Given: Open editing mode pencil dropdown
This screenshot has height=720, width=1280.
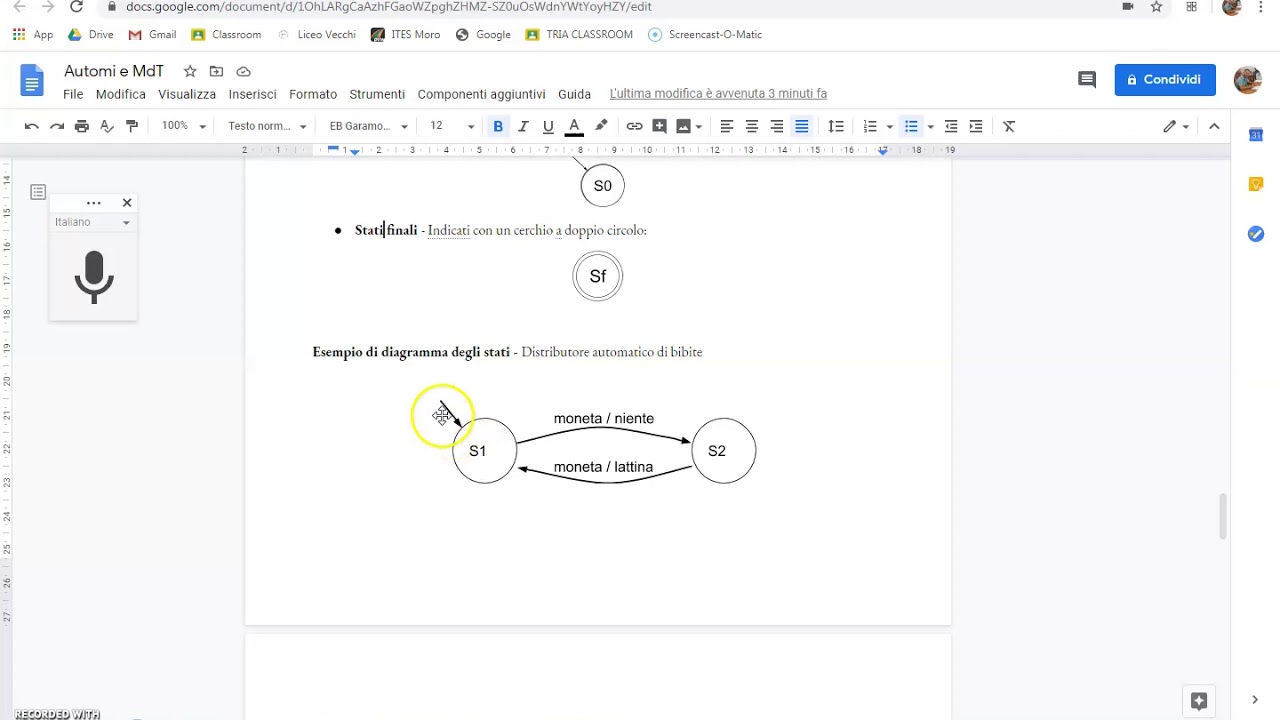Looking at the screenshot, I should coord(1175,126).
